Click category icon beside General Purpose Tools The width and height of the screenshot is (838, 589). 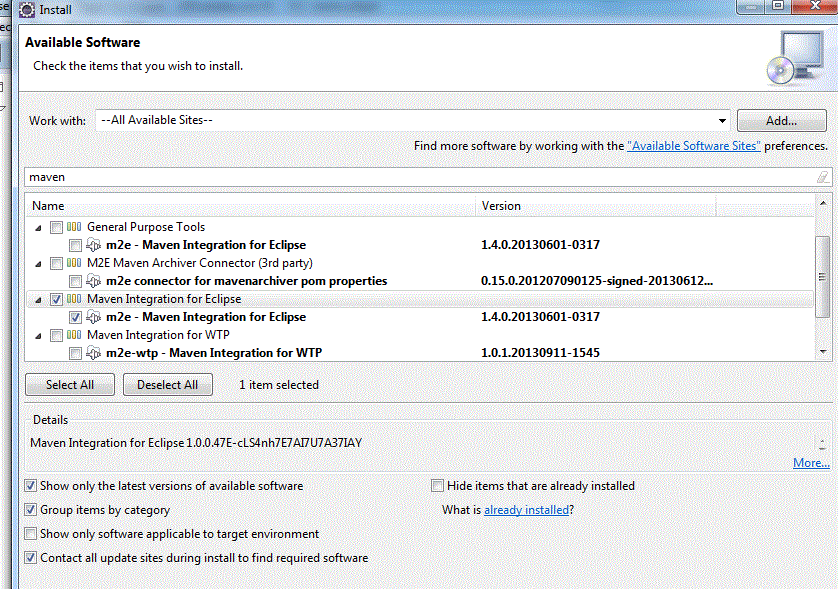pyautogui.click(x=74, y=227)
